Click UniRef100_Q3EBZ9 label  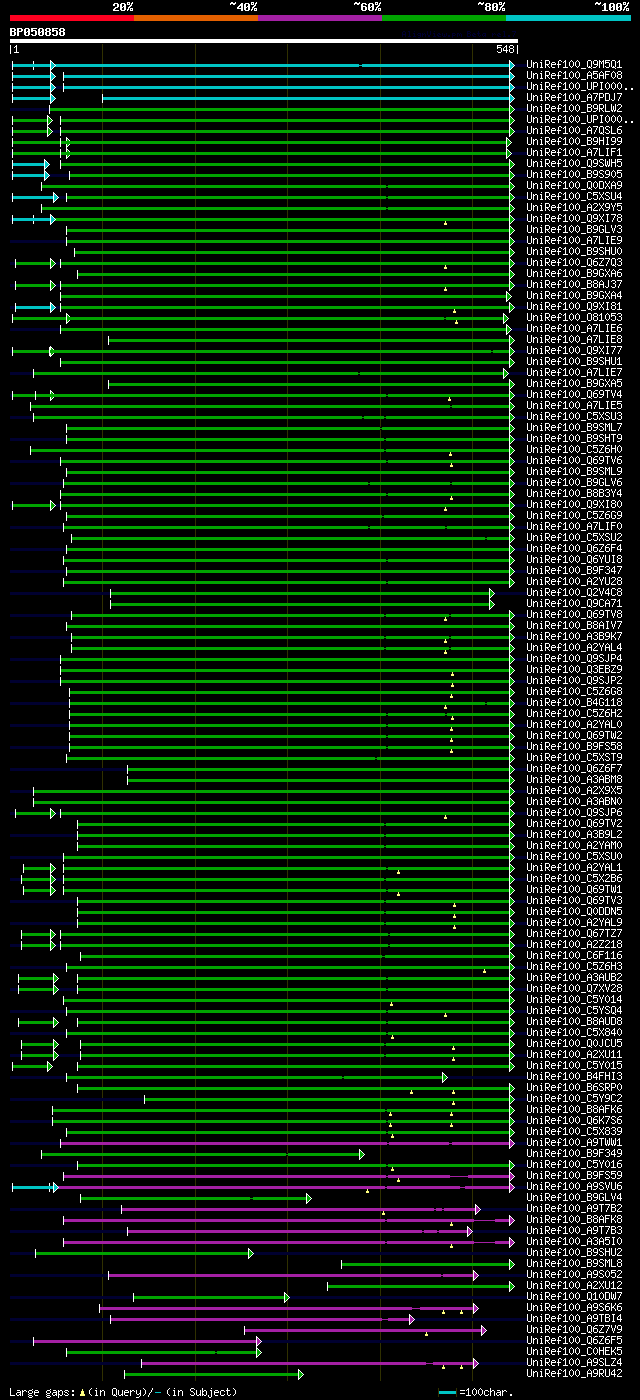(576, 669)
